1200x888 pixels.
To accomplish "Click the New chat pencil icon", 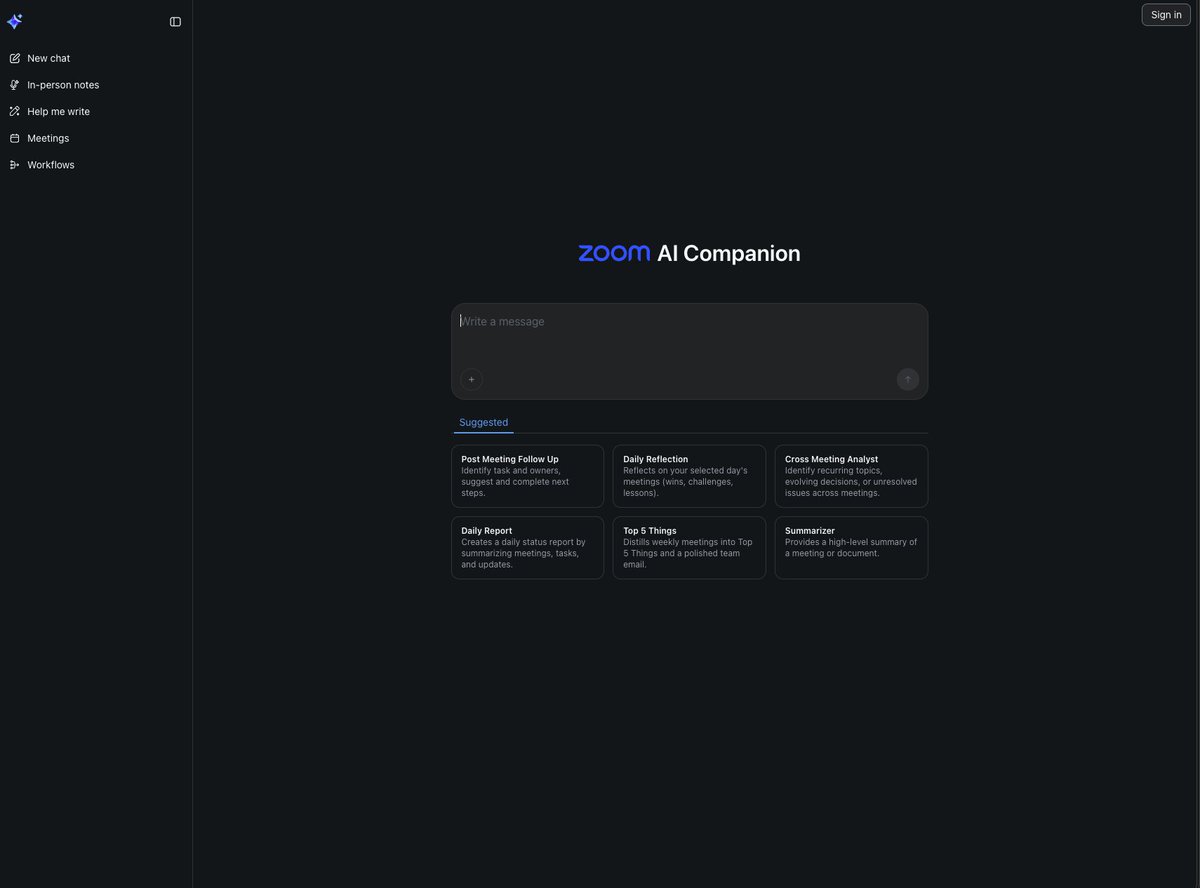I will (x=15, y=58).
